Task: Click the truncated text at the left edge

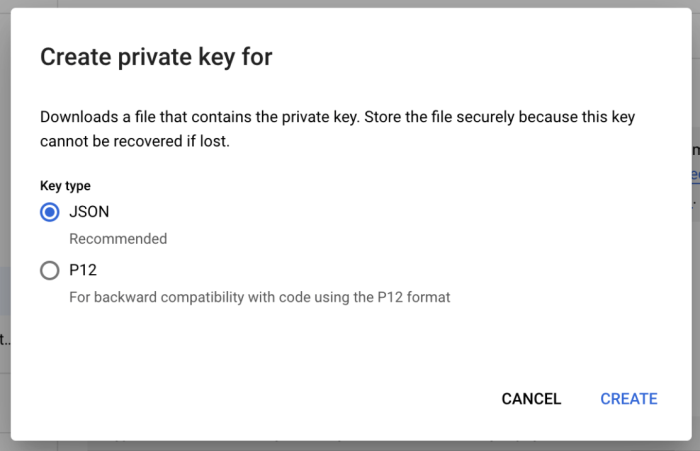Action: point(5,340)
